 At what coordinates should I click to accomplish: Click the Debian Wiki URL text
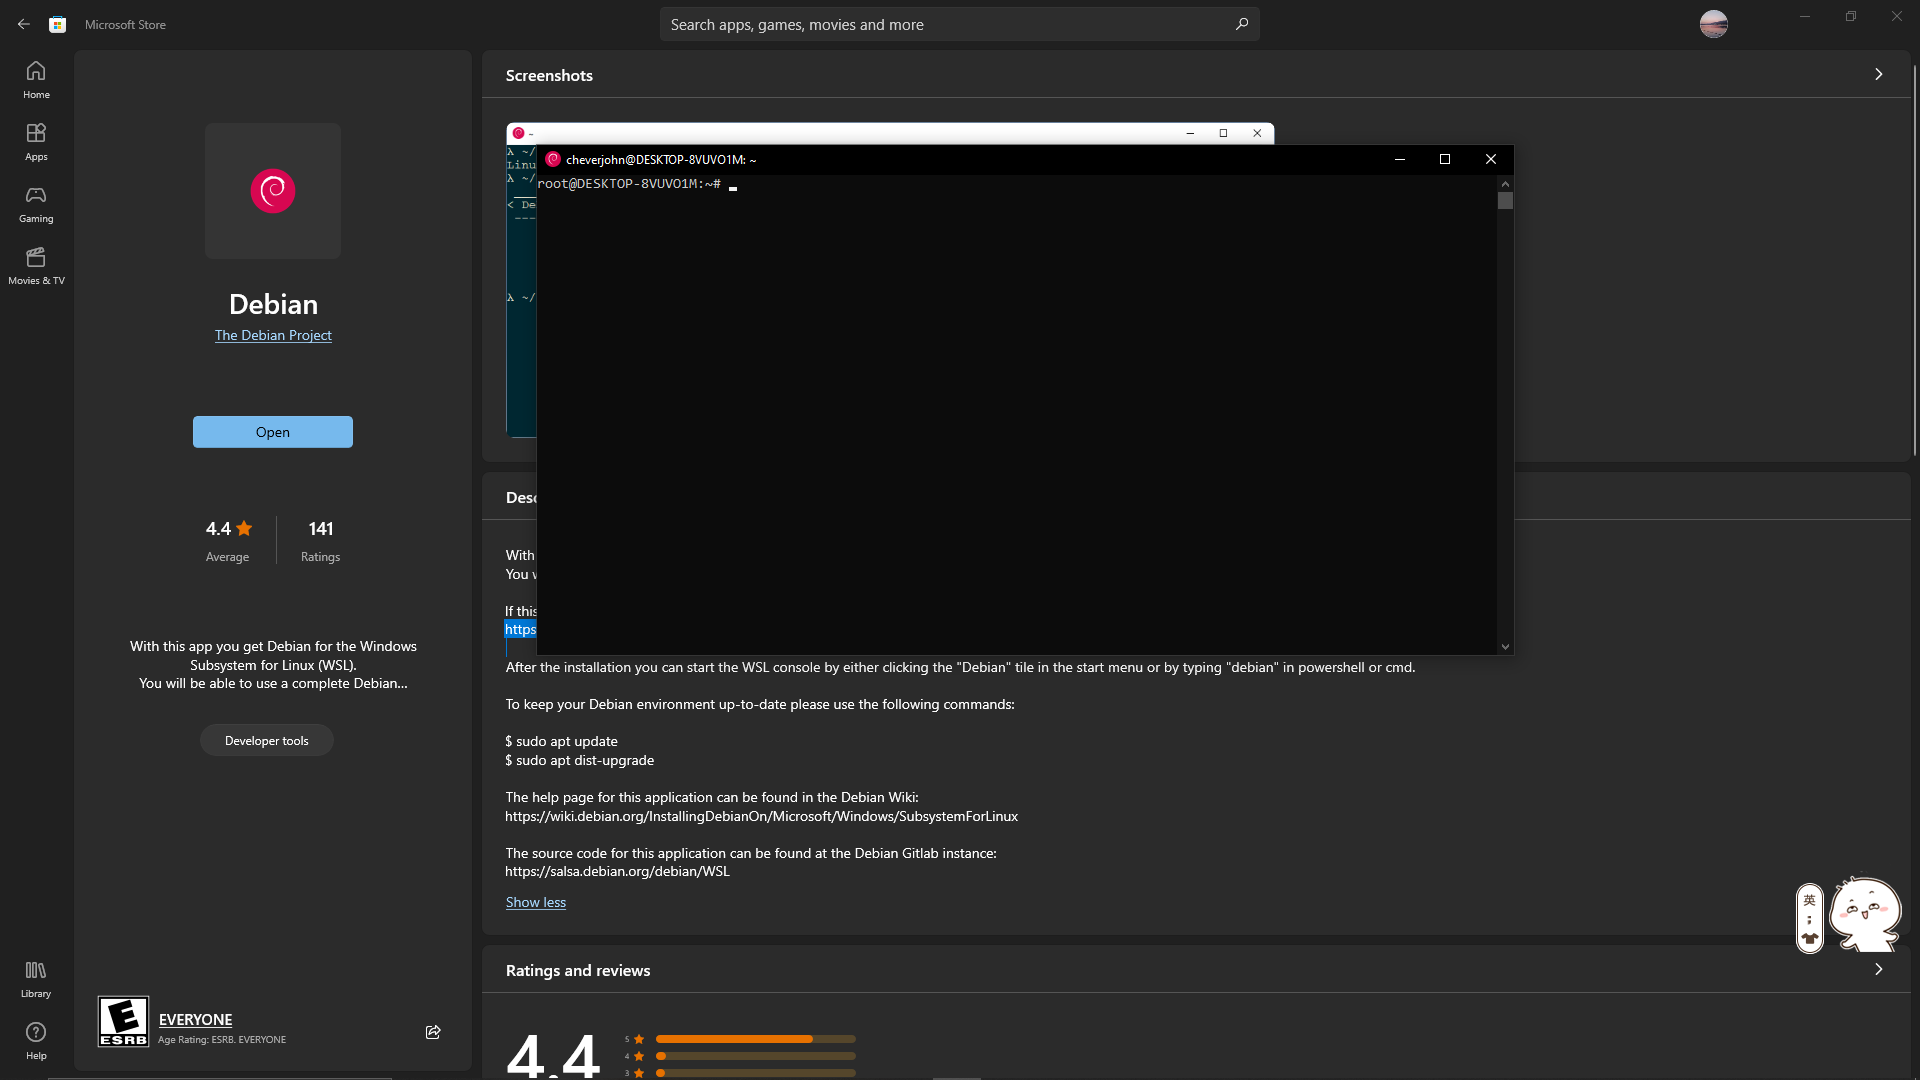coord(762,816)
